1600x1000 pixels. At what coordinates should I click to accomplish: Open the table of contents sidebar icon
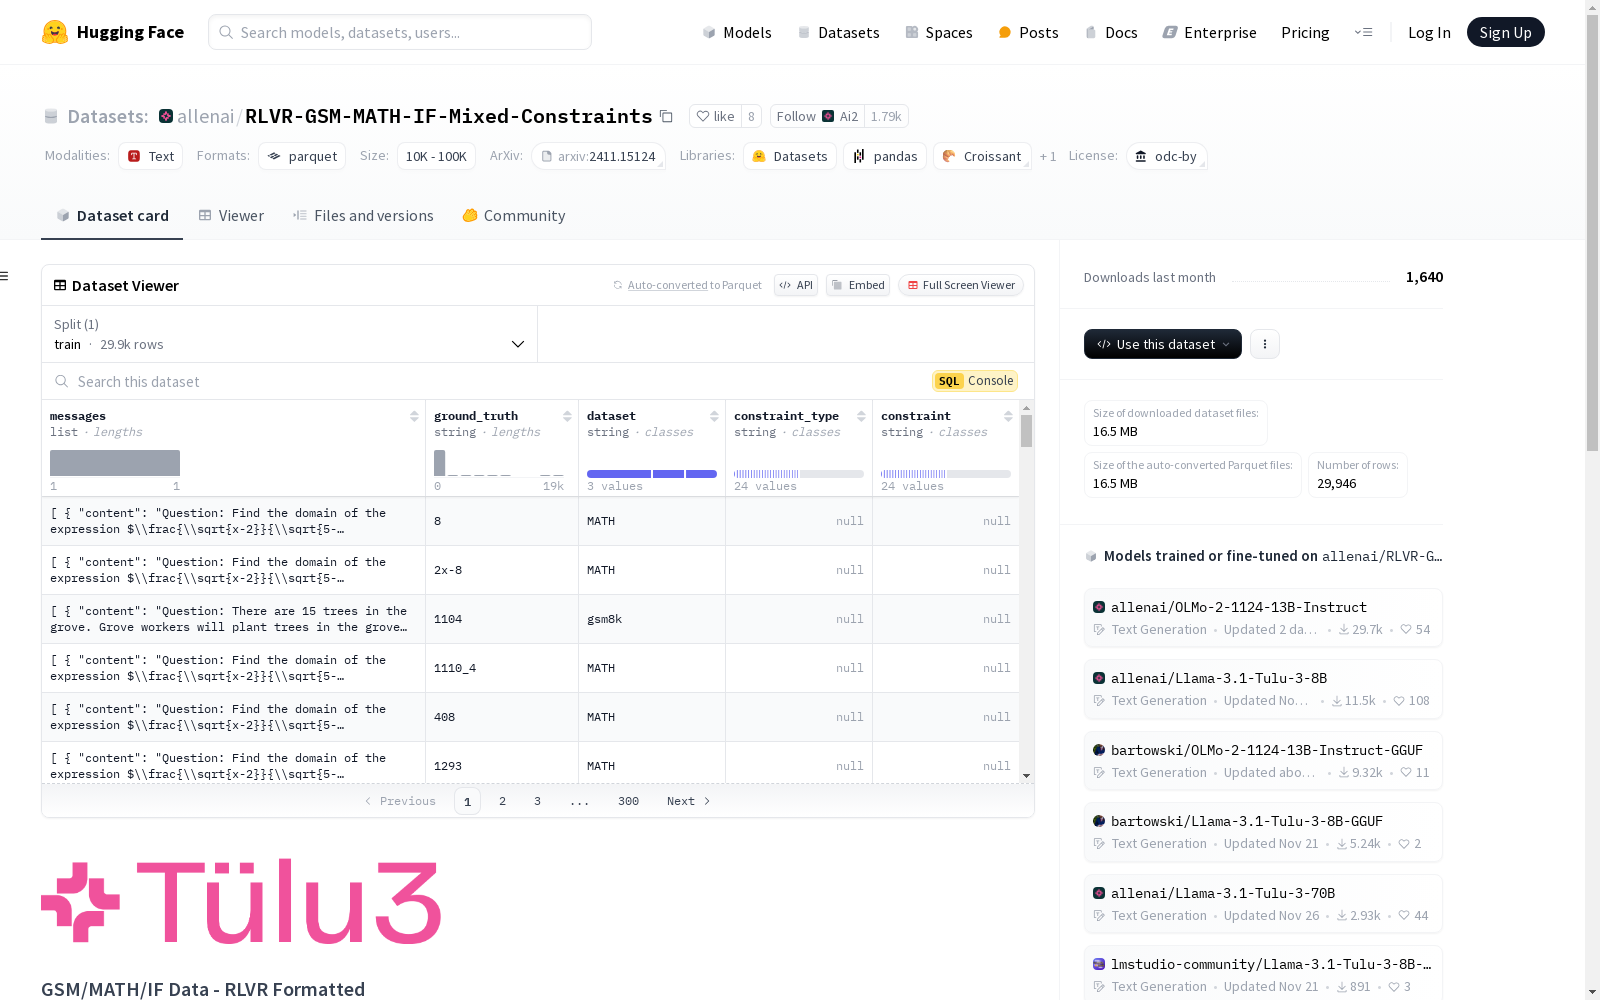[5, 276]
